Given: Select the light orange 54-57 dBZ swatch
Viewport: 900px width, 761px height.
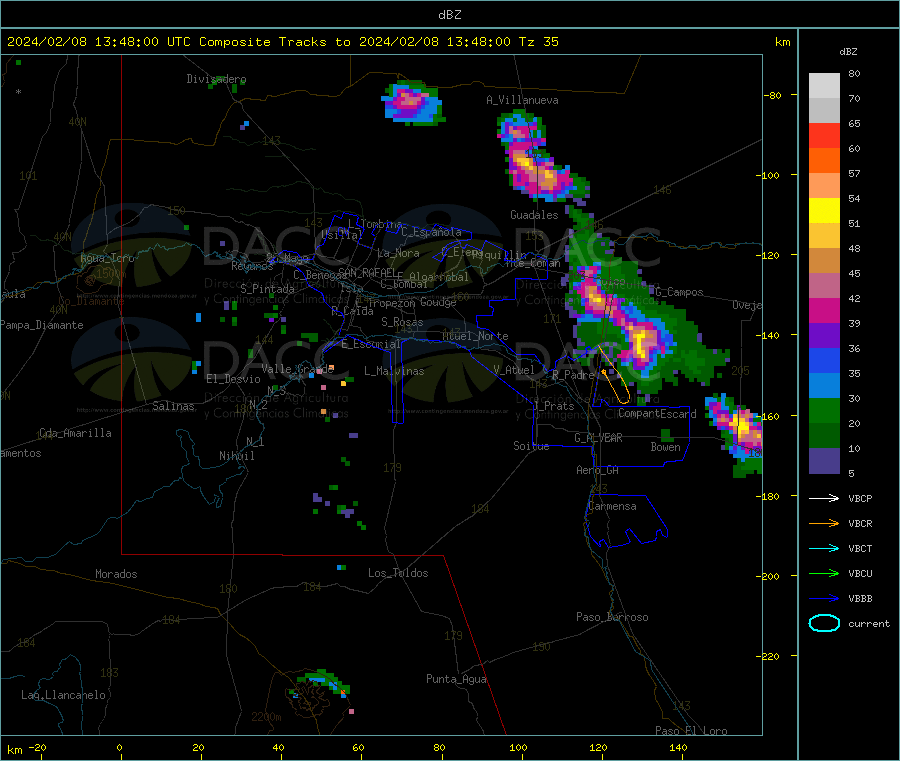Looking at the screenshot, I should point(824,186).
